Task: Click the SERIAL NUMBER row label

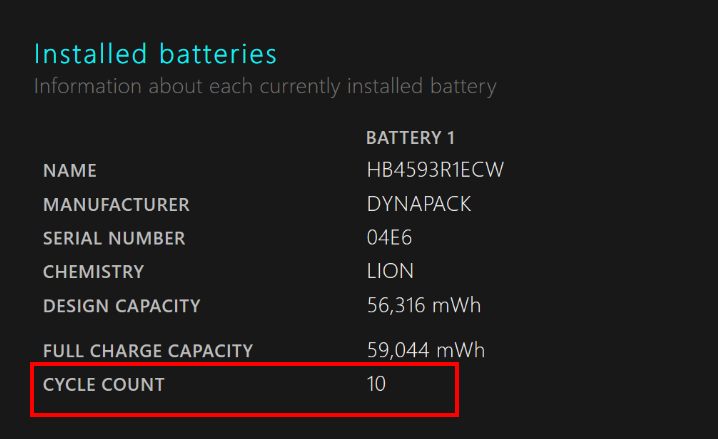Action: pyautogui.click(x=114, y=239)
